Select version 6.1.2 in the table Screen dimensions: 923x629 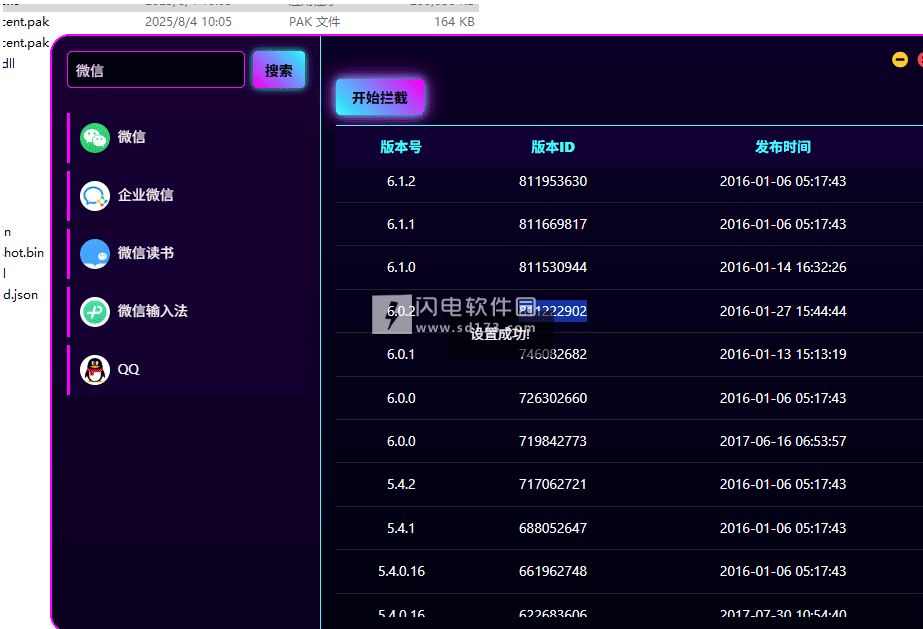401,181
